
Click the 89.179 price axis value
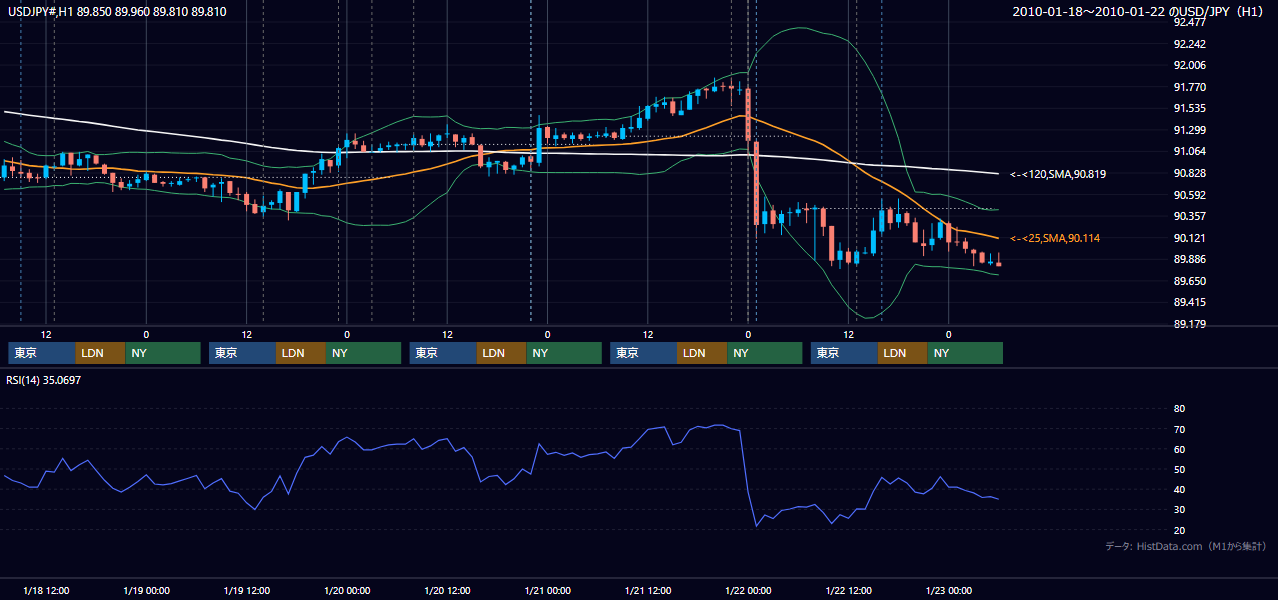click(1190, 324)
